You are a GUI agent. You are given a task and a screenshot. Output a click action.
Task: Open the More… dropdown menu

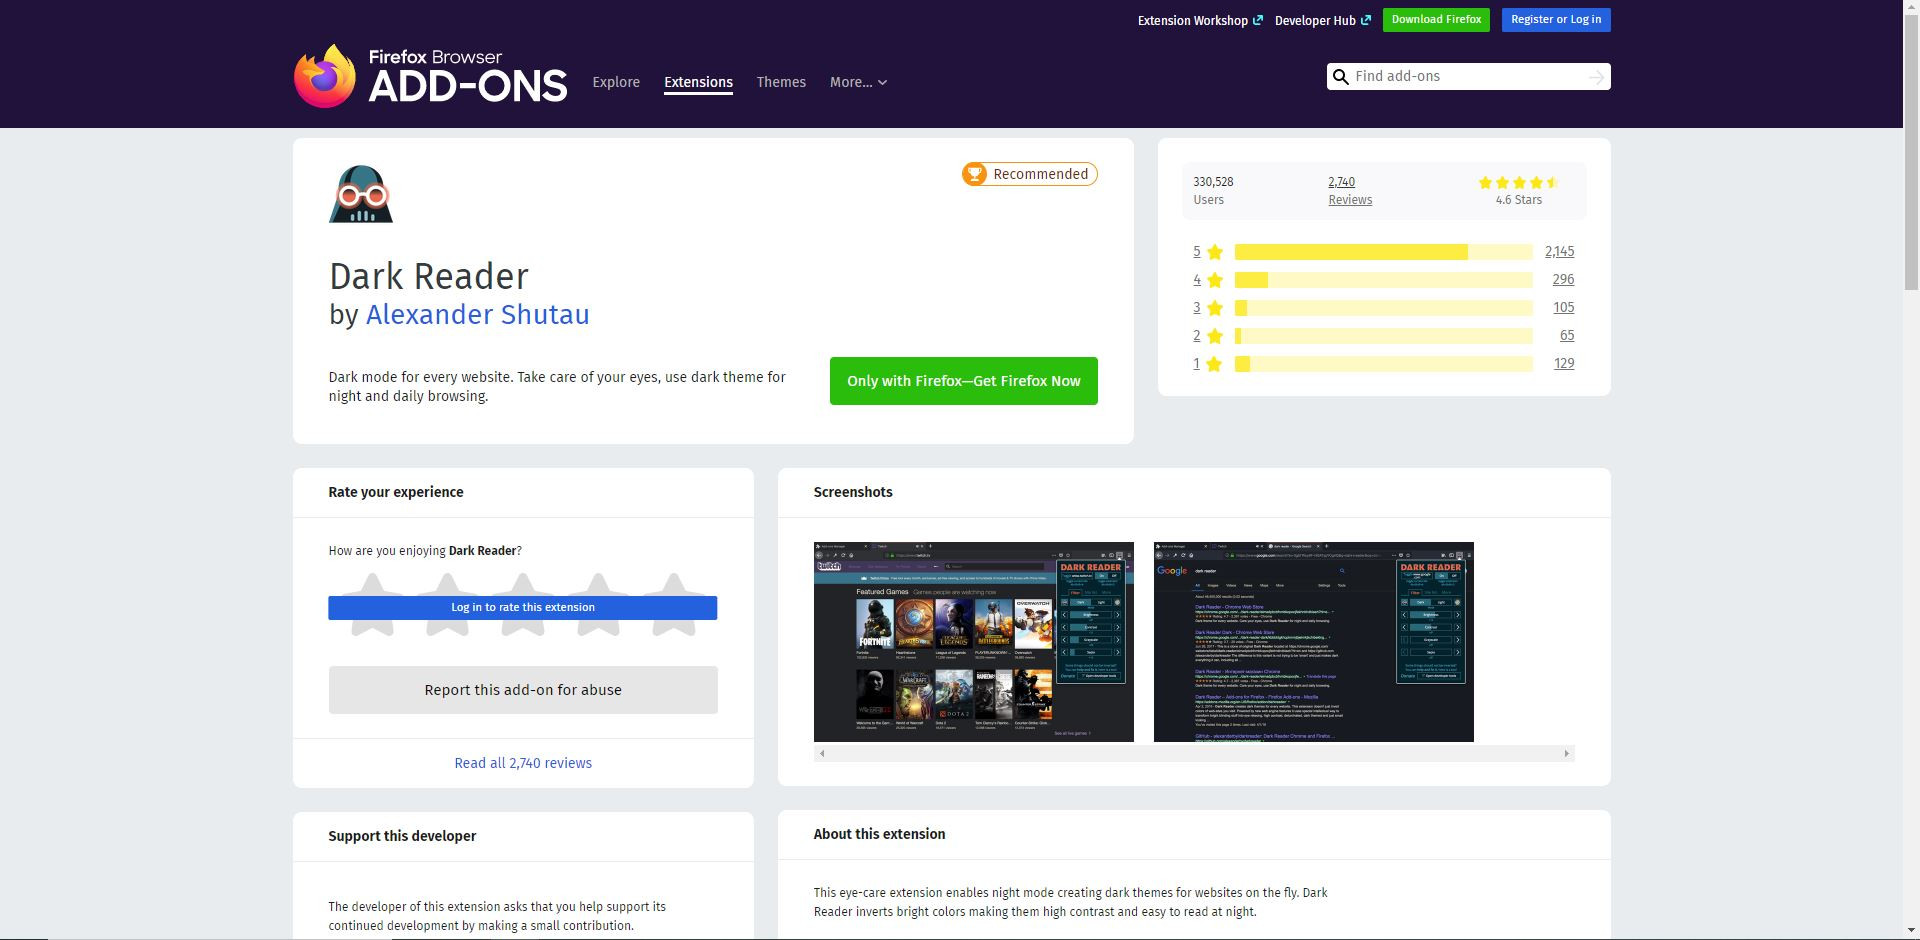click(x=858, y=82)
